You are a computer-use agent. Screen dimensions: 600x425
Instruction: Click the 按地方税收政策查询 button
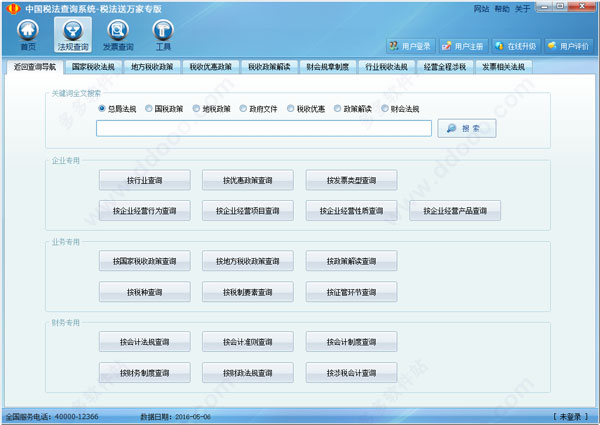coord(248,261)
